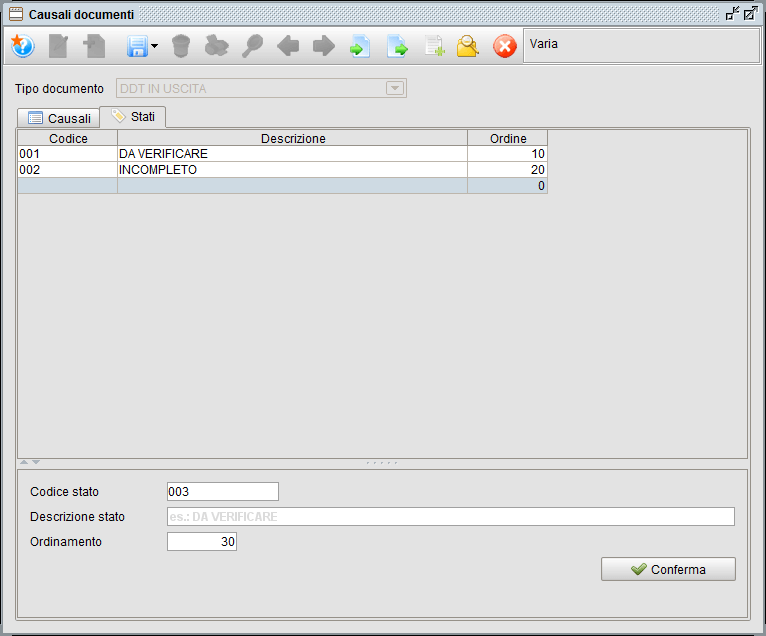The width and height of the screenshot is (766, 636).
Task: Click the Descrizione column header
Action: click(293, 138)
